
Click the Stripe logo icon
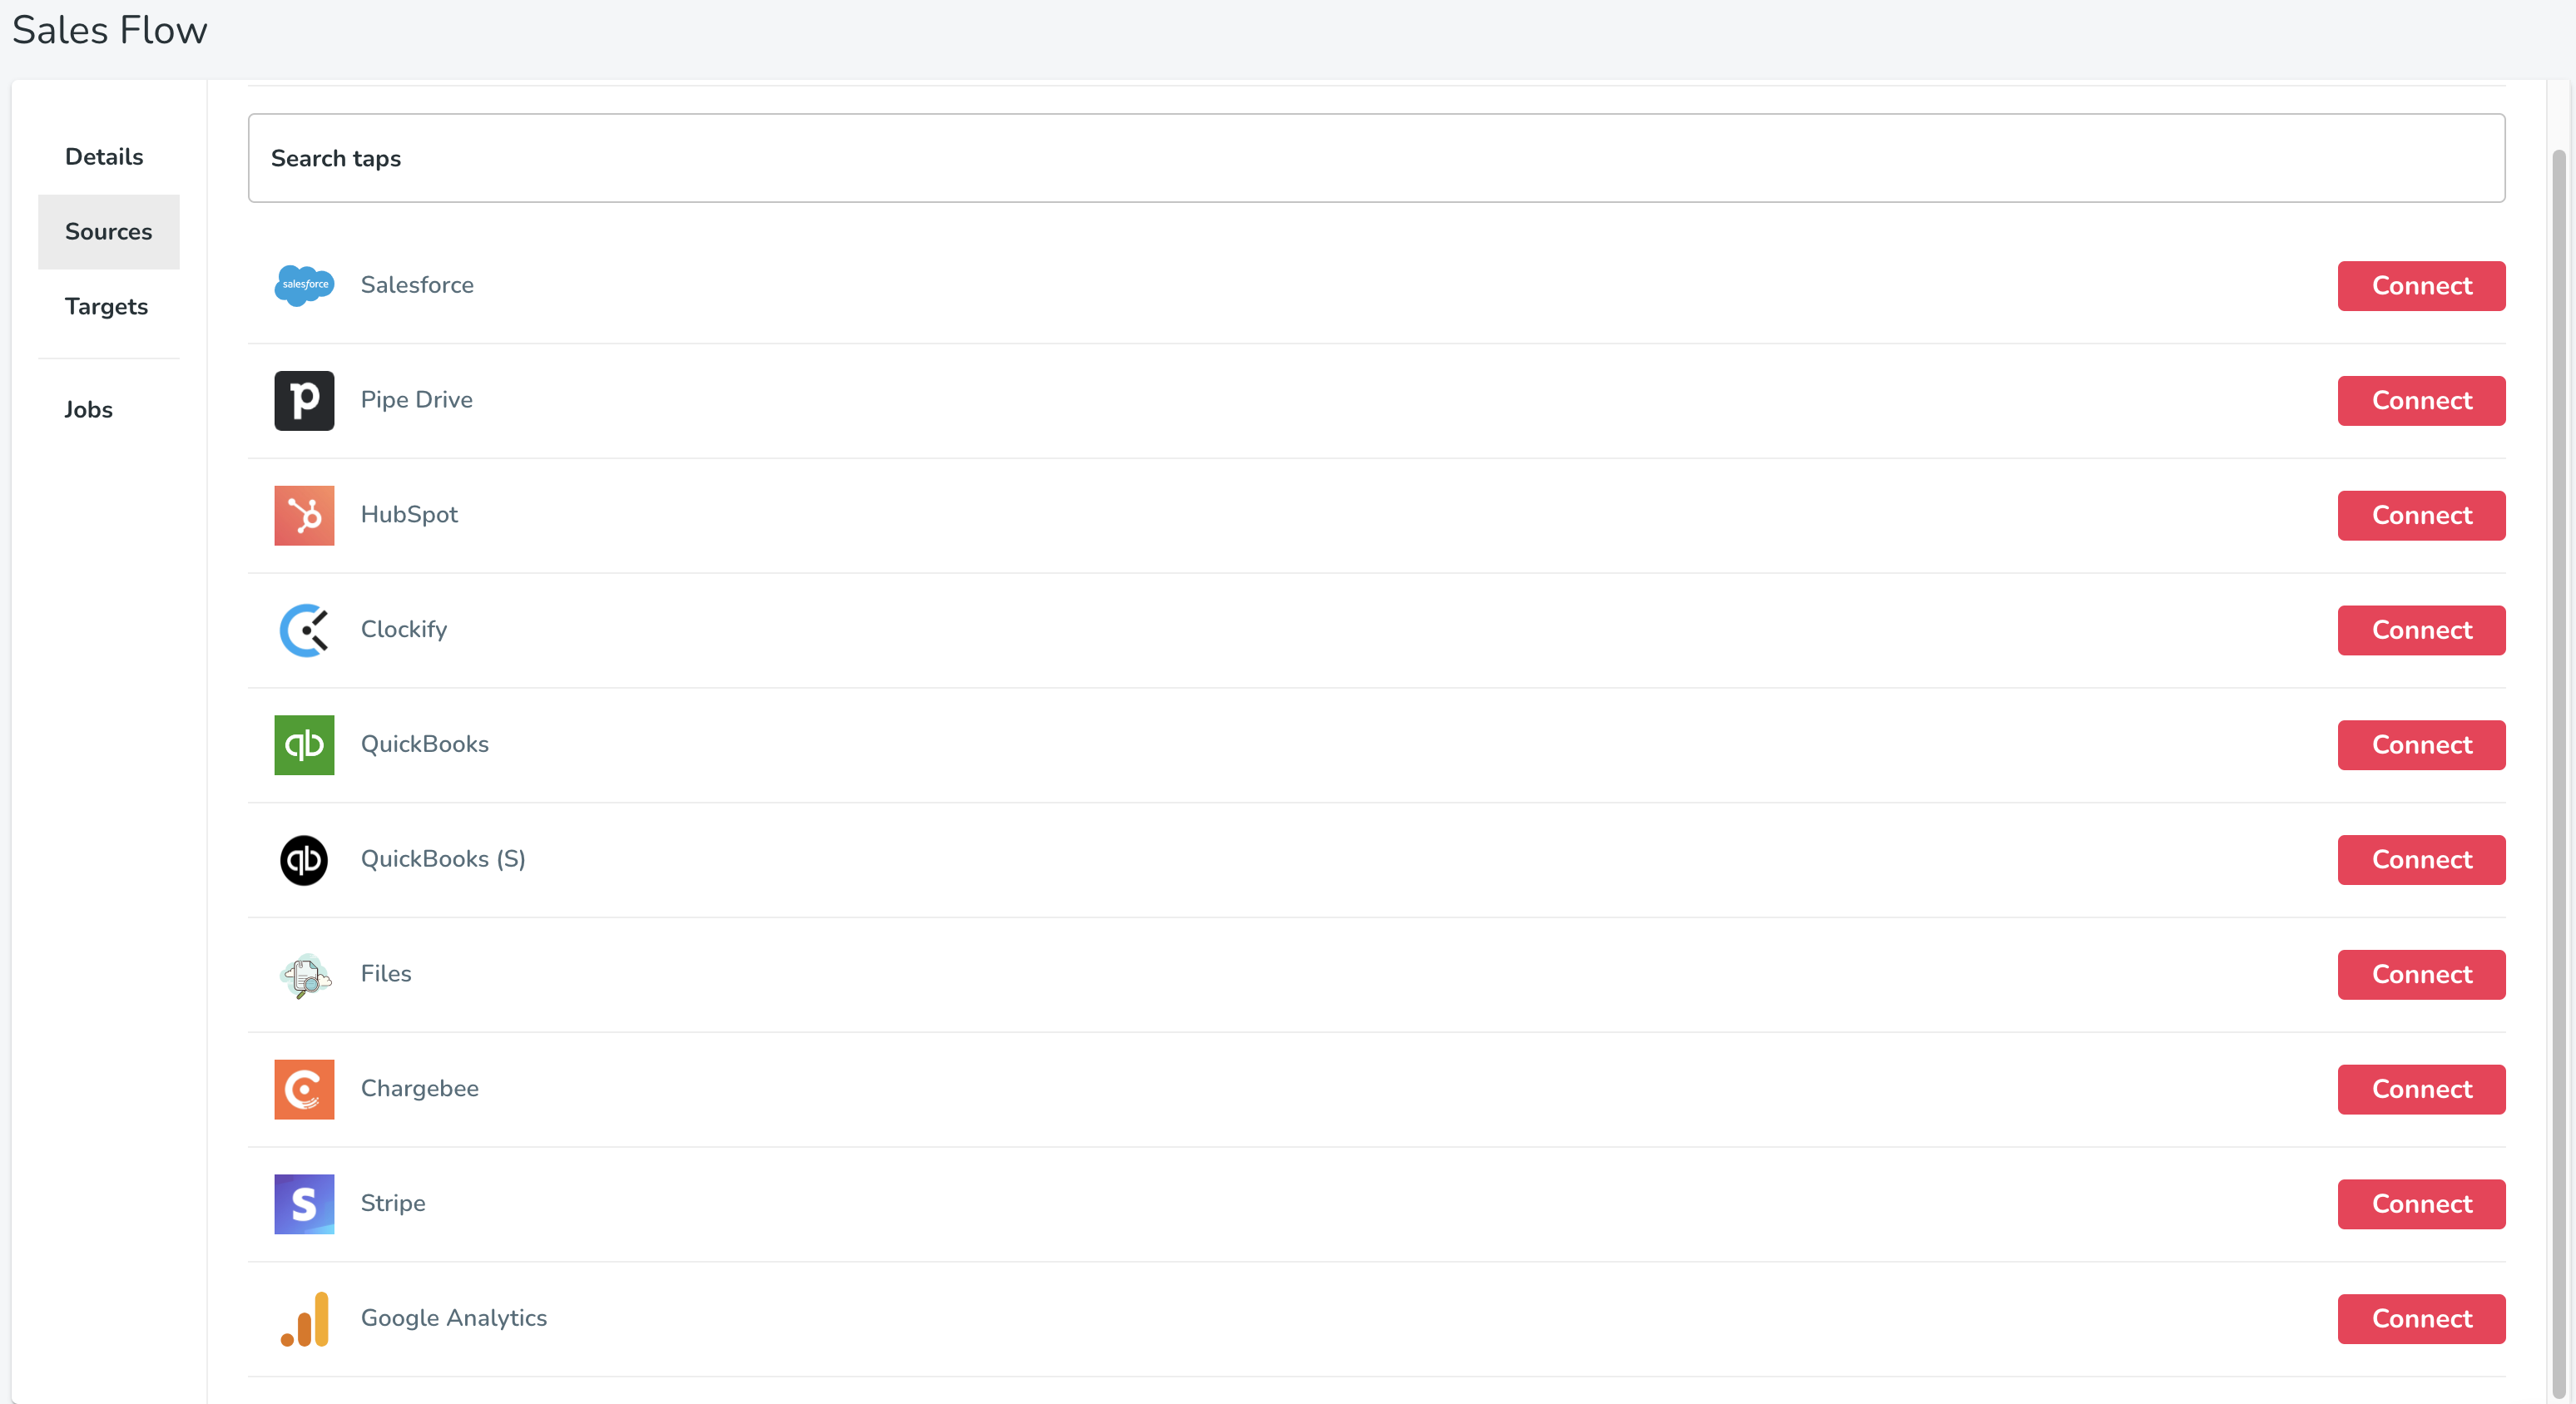point(304,1204)
